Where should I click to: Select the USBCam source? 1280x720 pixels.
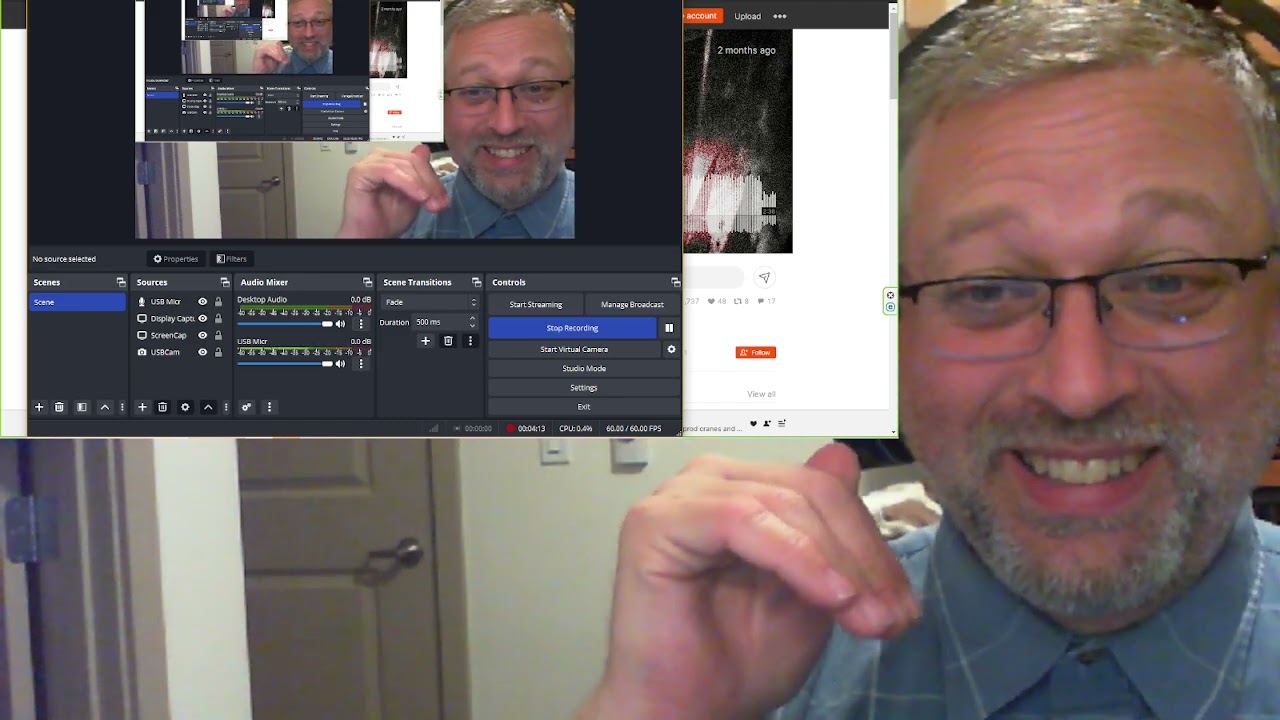(165, 352)
